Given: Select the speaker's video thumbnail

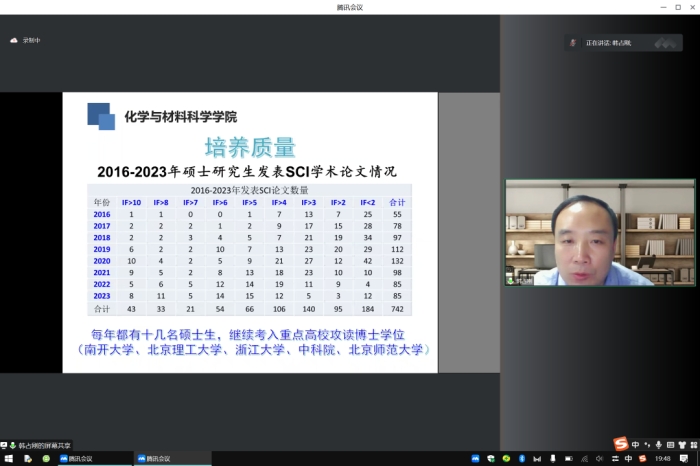Looking at the screenshot, I should pos(600,233).
